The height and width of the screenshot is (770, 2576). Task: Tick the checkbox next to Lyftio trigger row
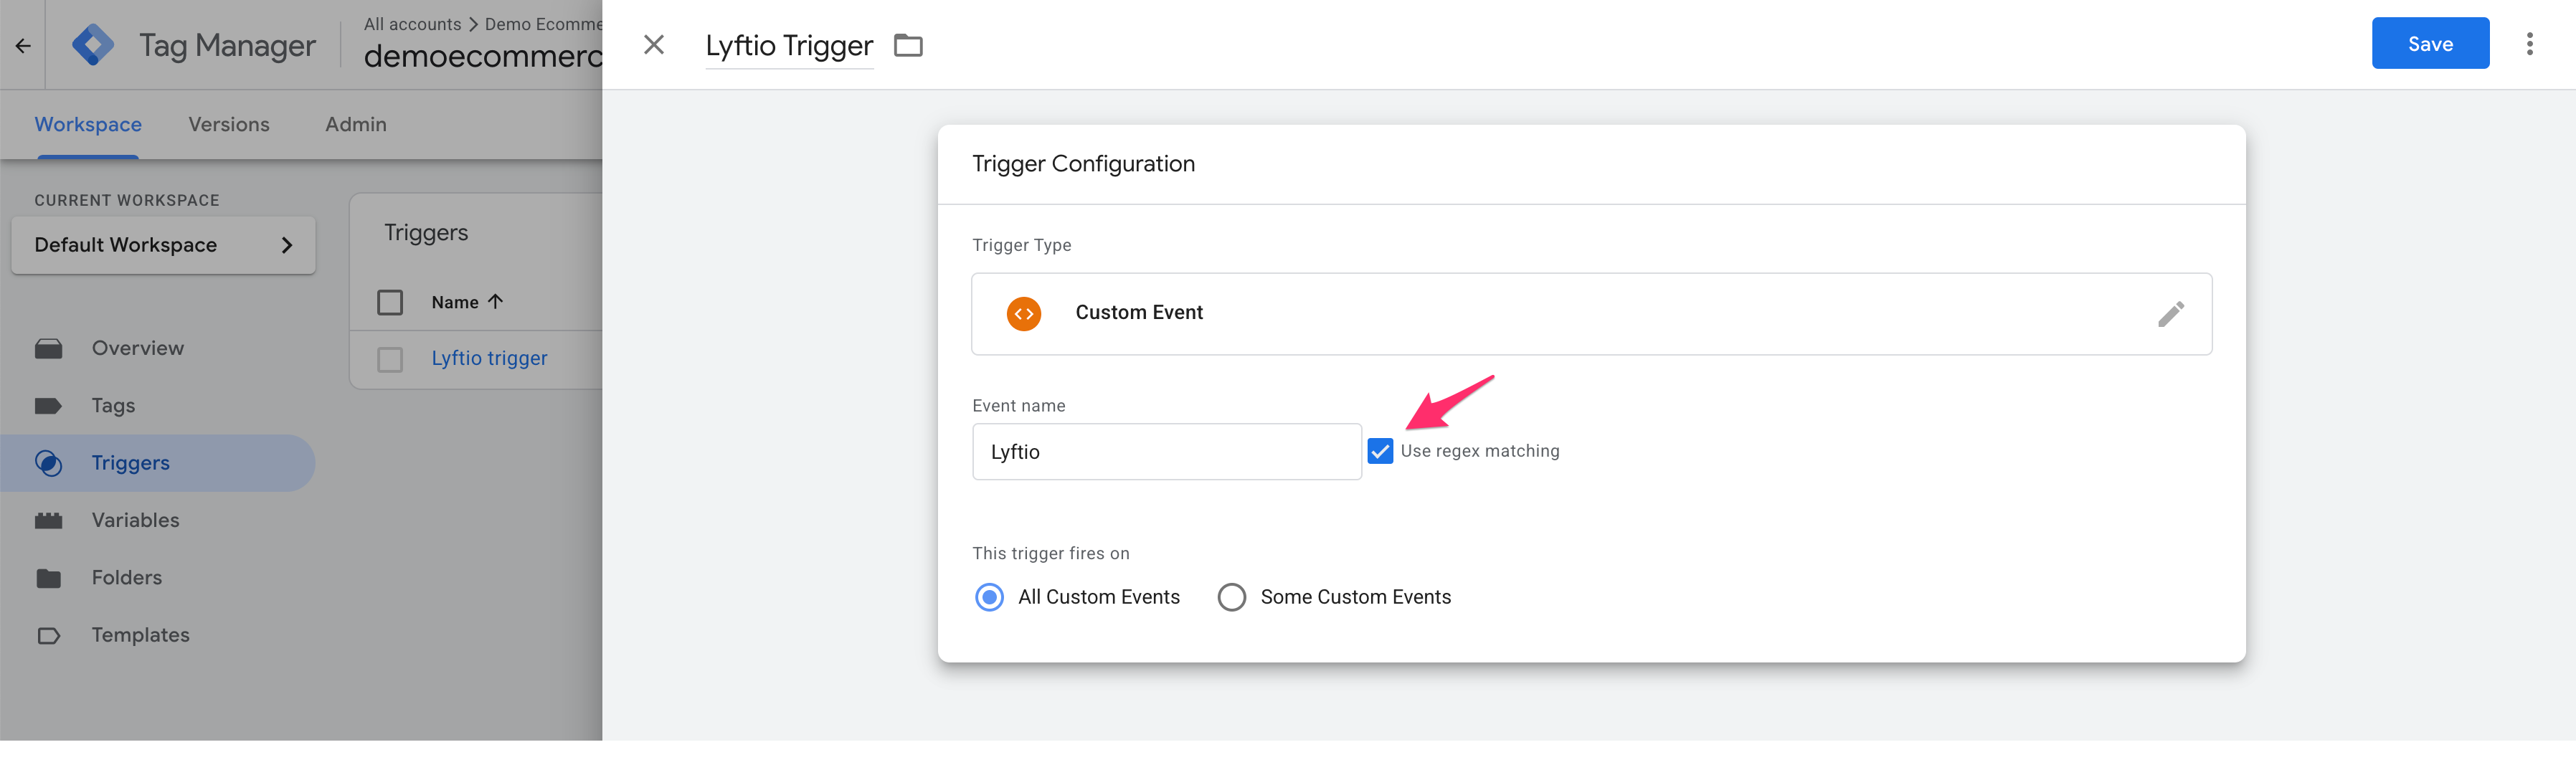[390, 359]
